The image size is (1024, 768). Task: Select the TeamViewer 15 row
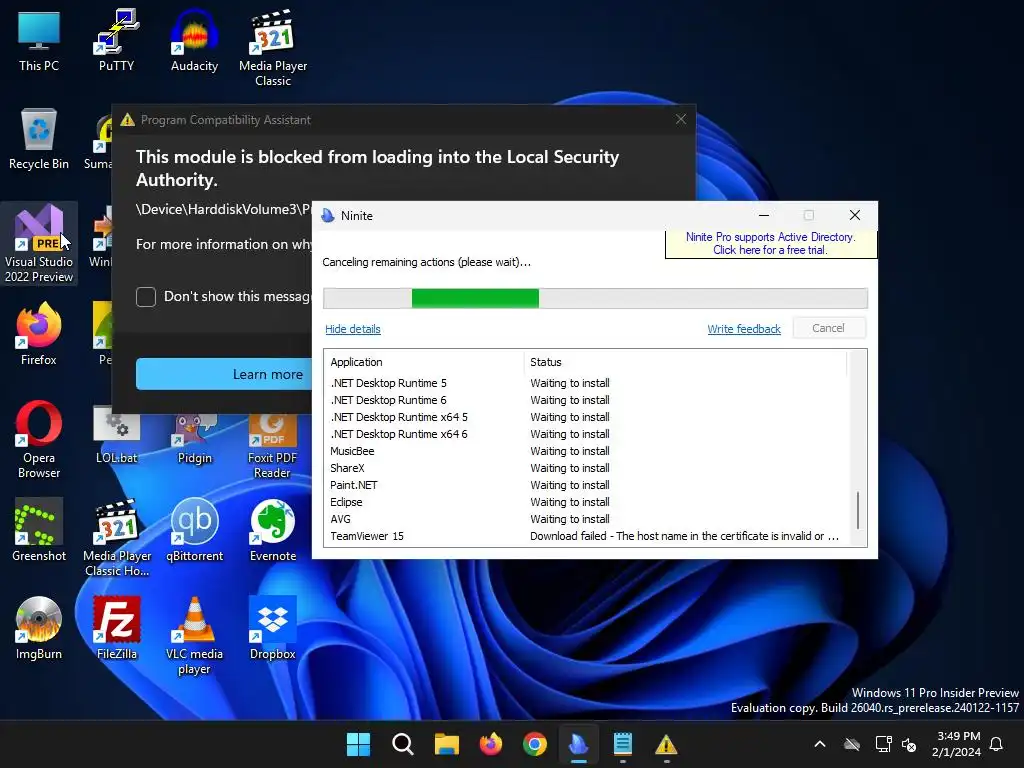click(586, 536)
